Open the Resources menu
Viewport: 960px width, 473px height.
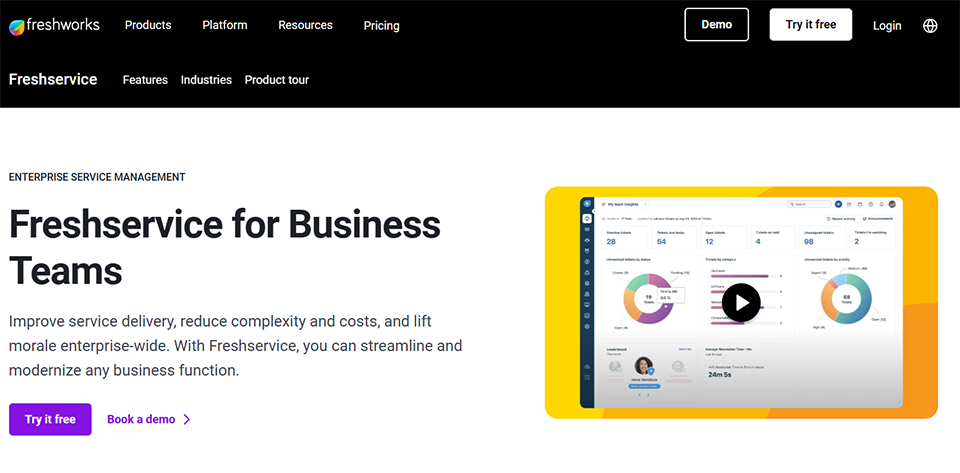point(306,25)
